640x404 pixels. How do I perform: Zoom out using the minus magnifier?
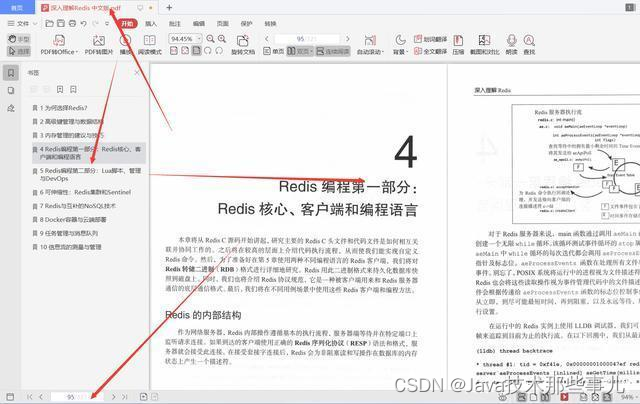[x=211, y=39]
